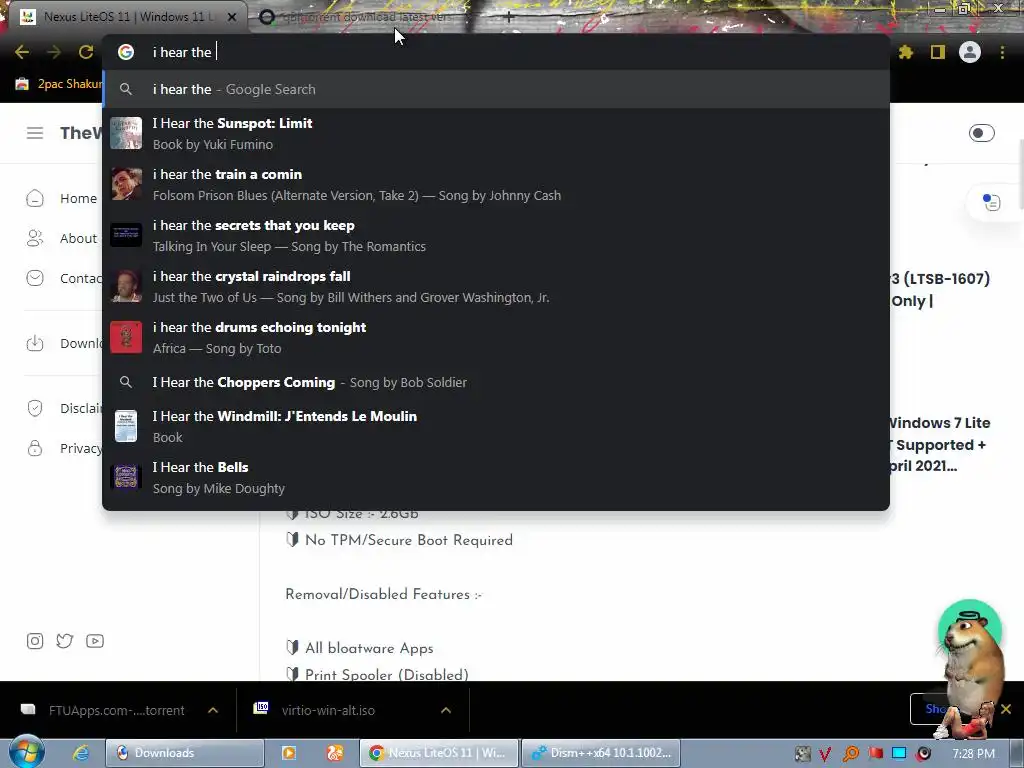Choose 'i hear the train a comin' suggestion
Image resolution: width=1024 pixels, height=768 pixels.
point(496,185)
